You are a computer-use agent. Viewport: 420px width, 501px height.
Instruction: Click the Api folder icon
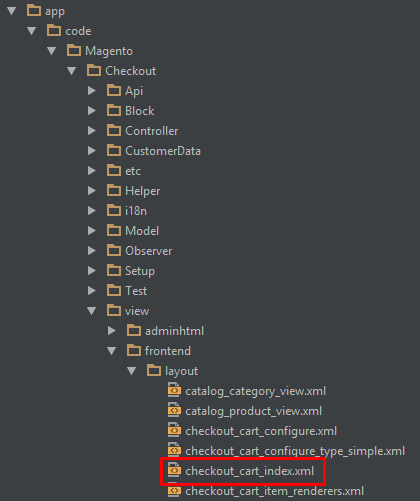114,90
